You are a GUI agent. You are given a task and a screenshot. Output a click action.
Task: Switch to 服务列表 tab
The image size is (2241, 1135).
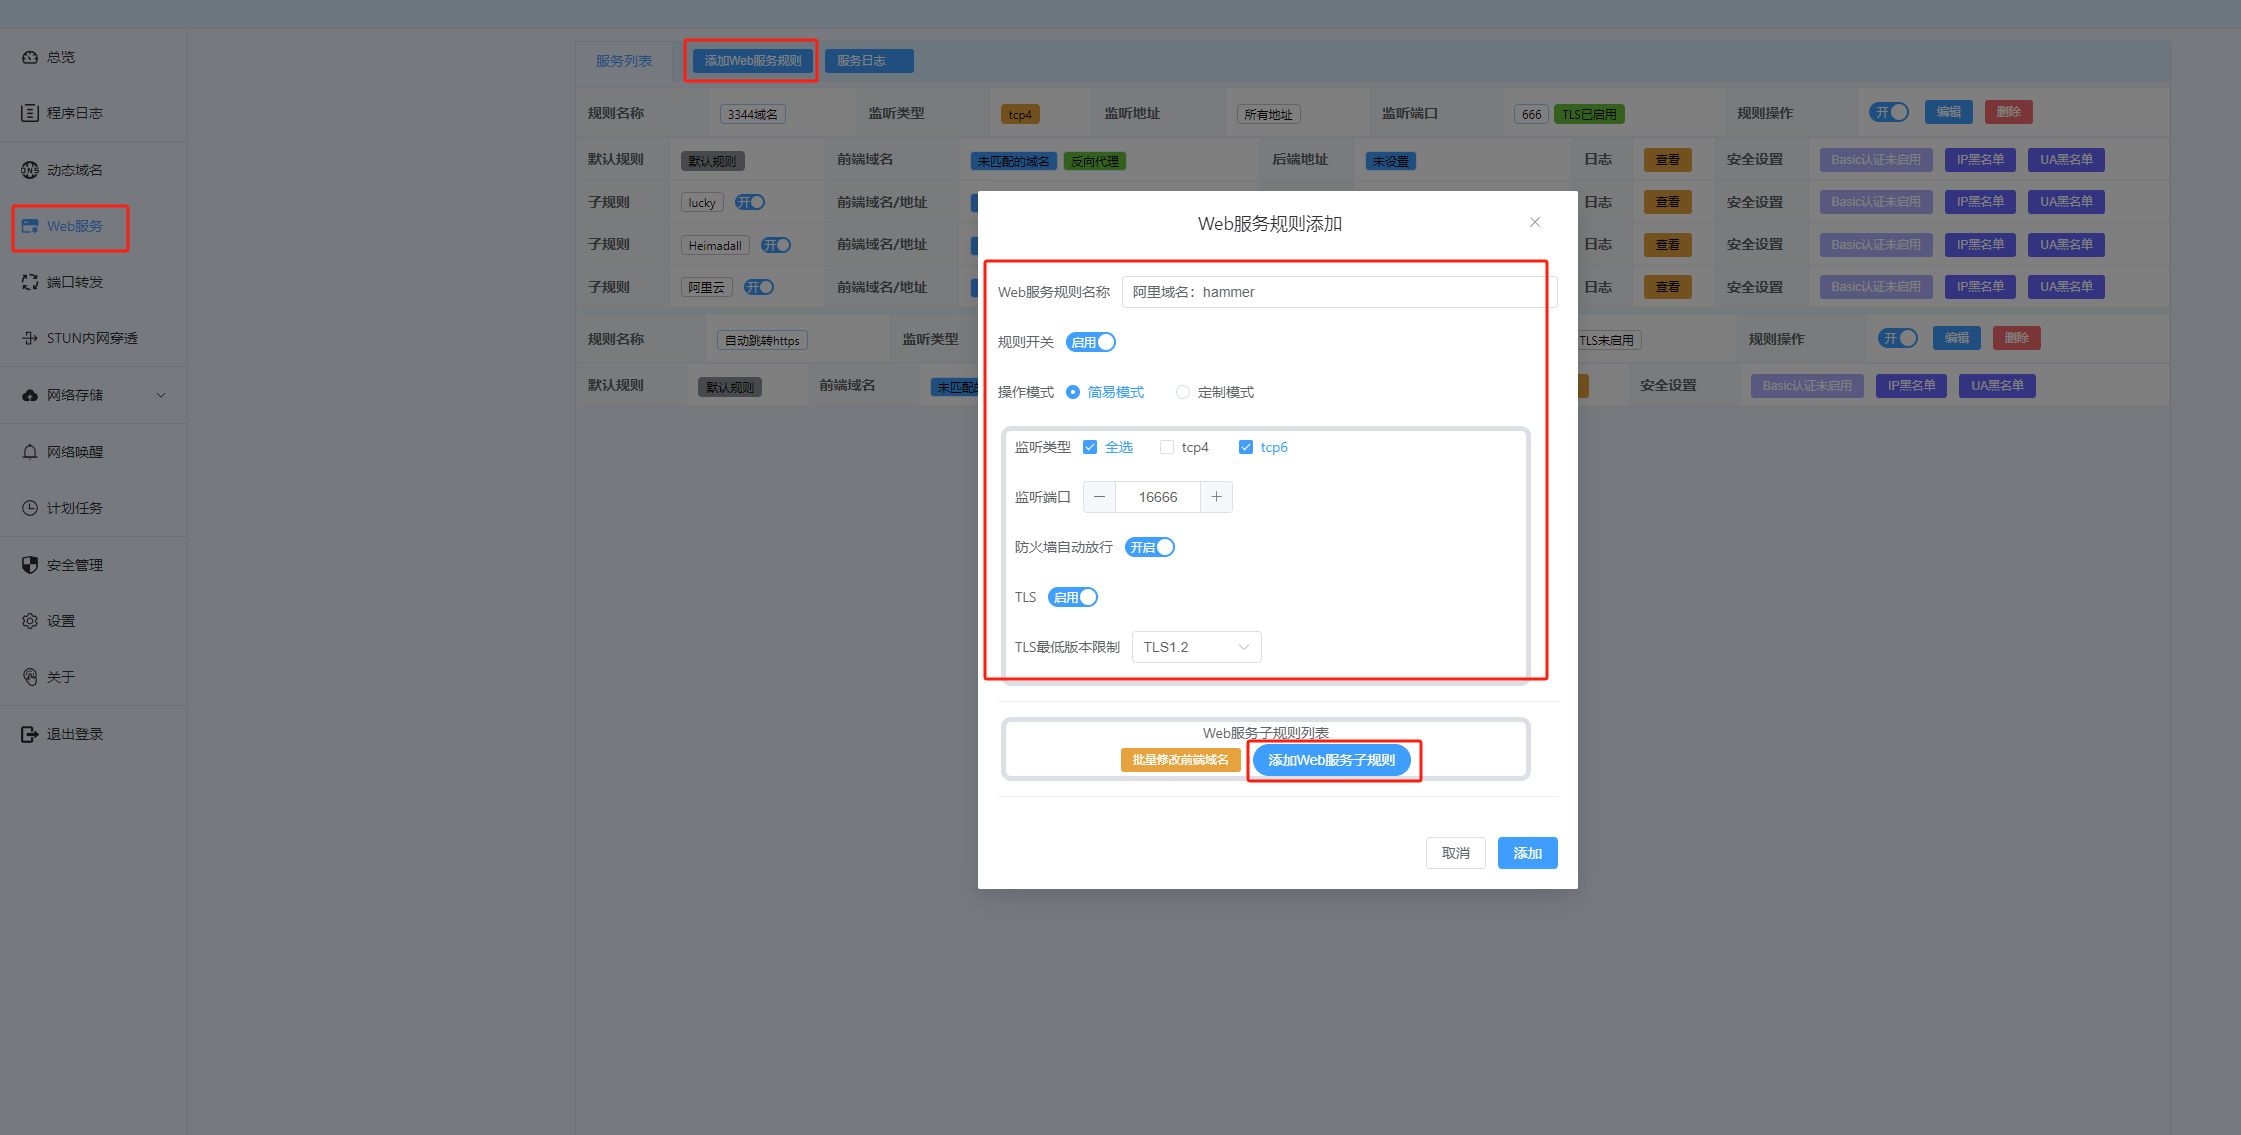click(x=624, y=61)
